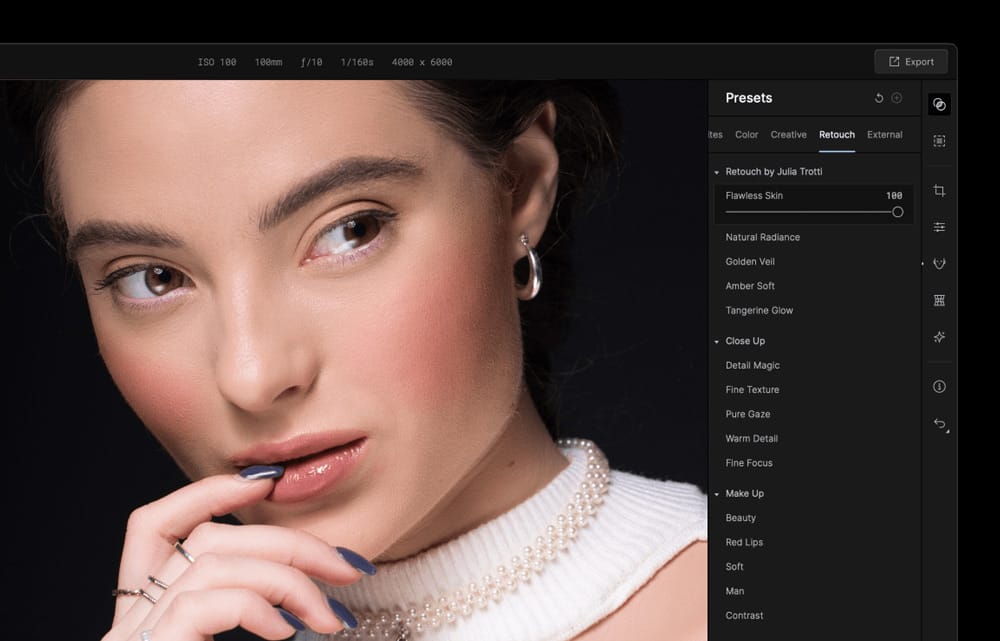Click the 100mm focal length value

(x=268, y=62)
